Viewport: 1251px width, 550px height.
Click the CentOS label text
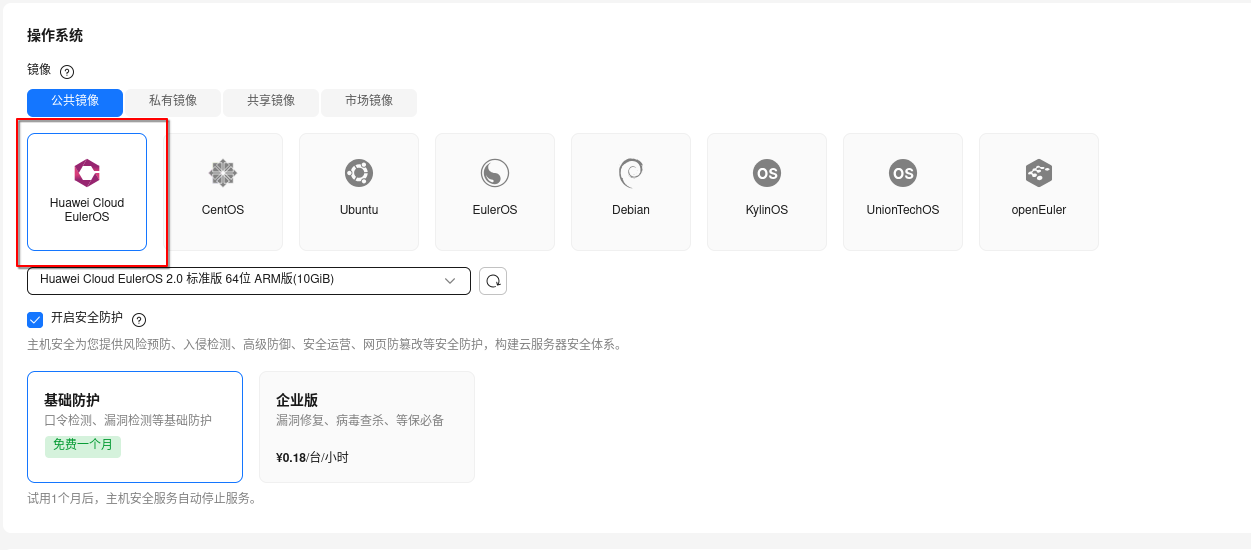coord(223,210)
